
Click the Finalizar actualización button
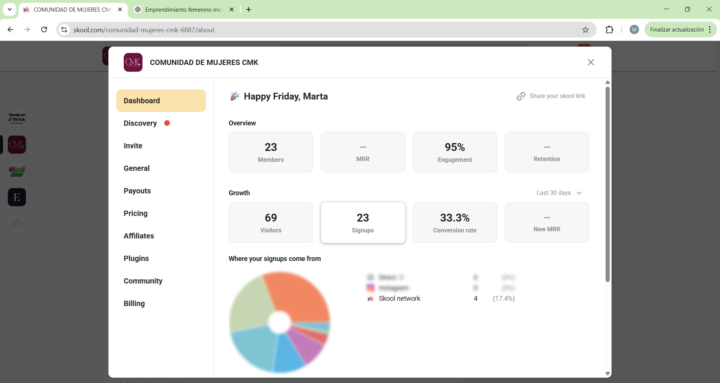tap(681, 30)
